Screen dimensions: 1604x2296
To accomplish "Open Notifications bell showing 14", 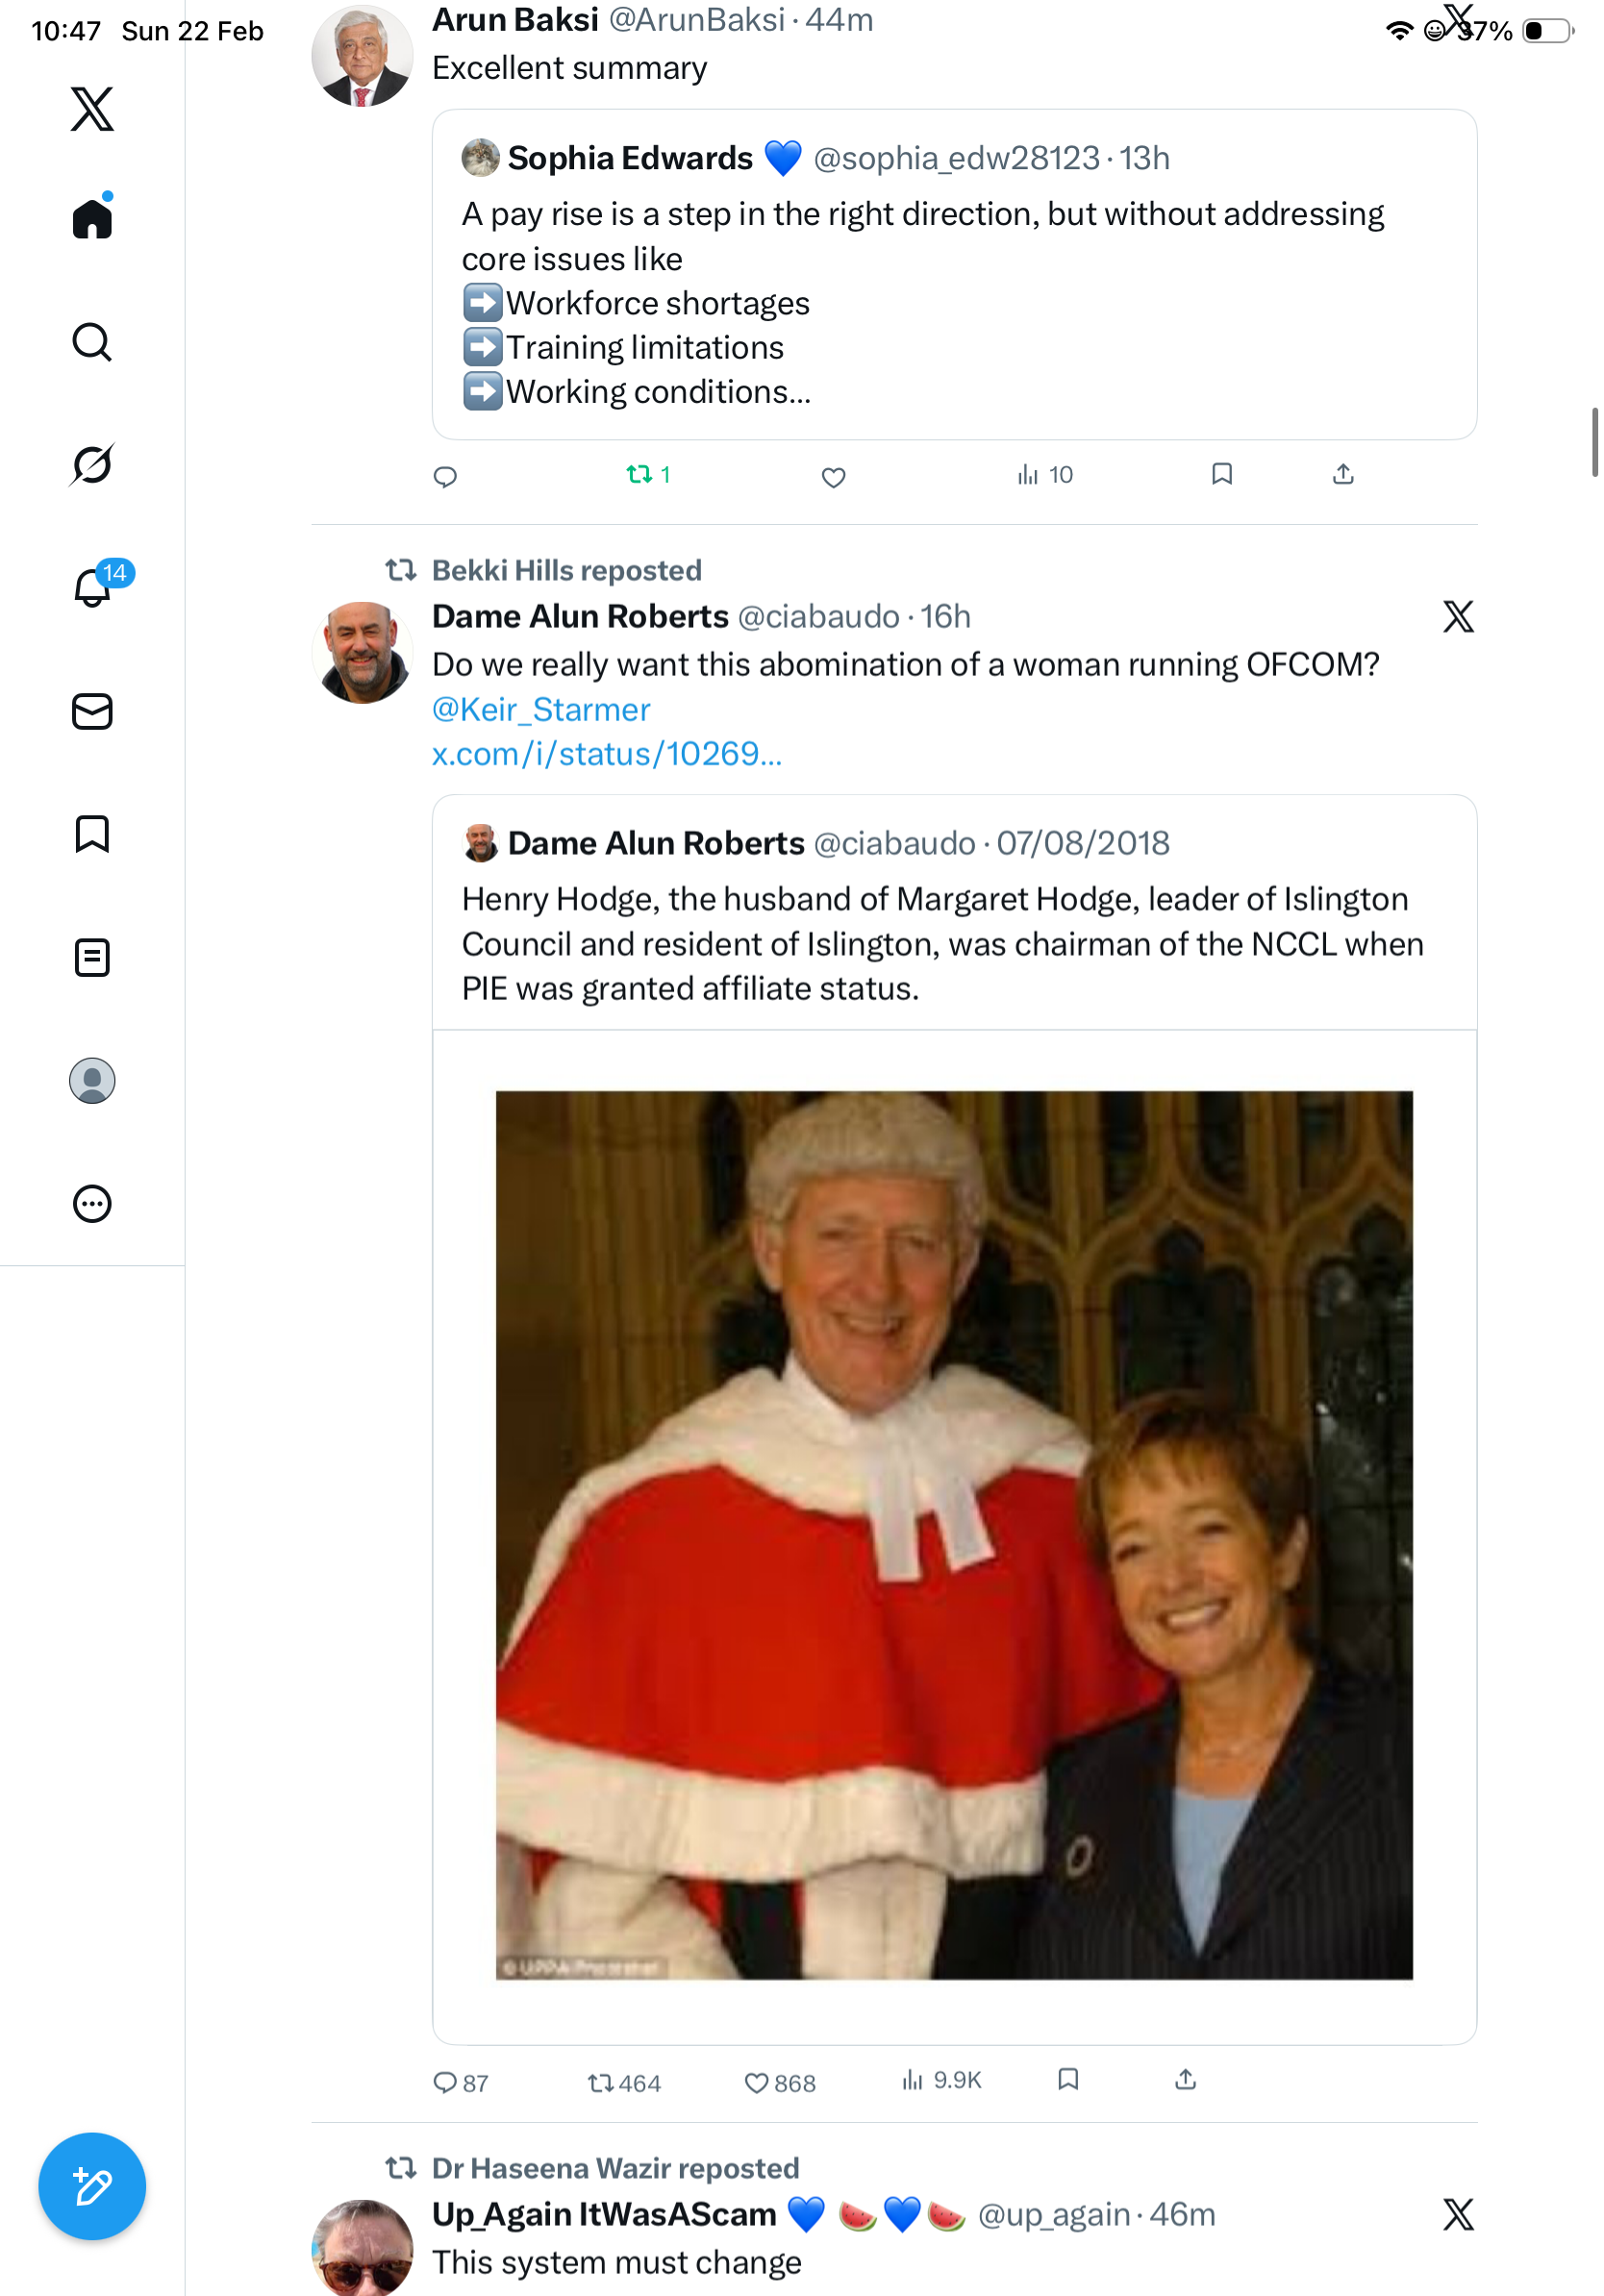I will click(x=92, y=588).
